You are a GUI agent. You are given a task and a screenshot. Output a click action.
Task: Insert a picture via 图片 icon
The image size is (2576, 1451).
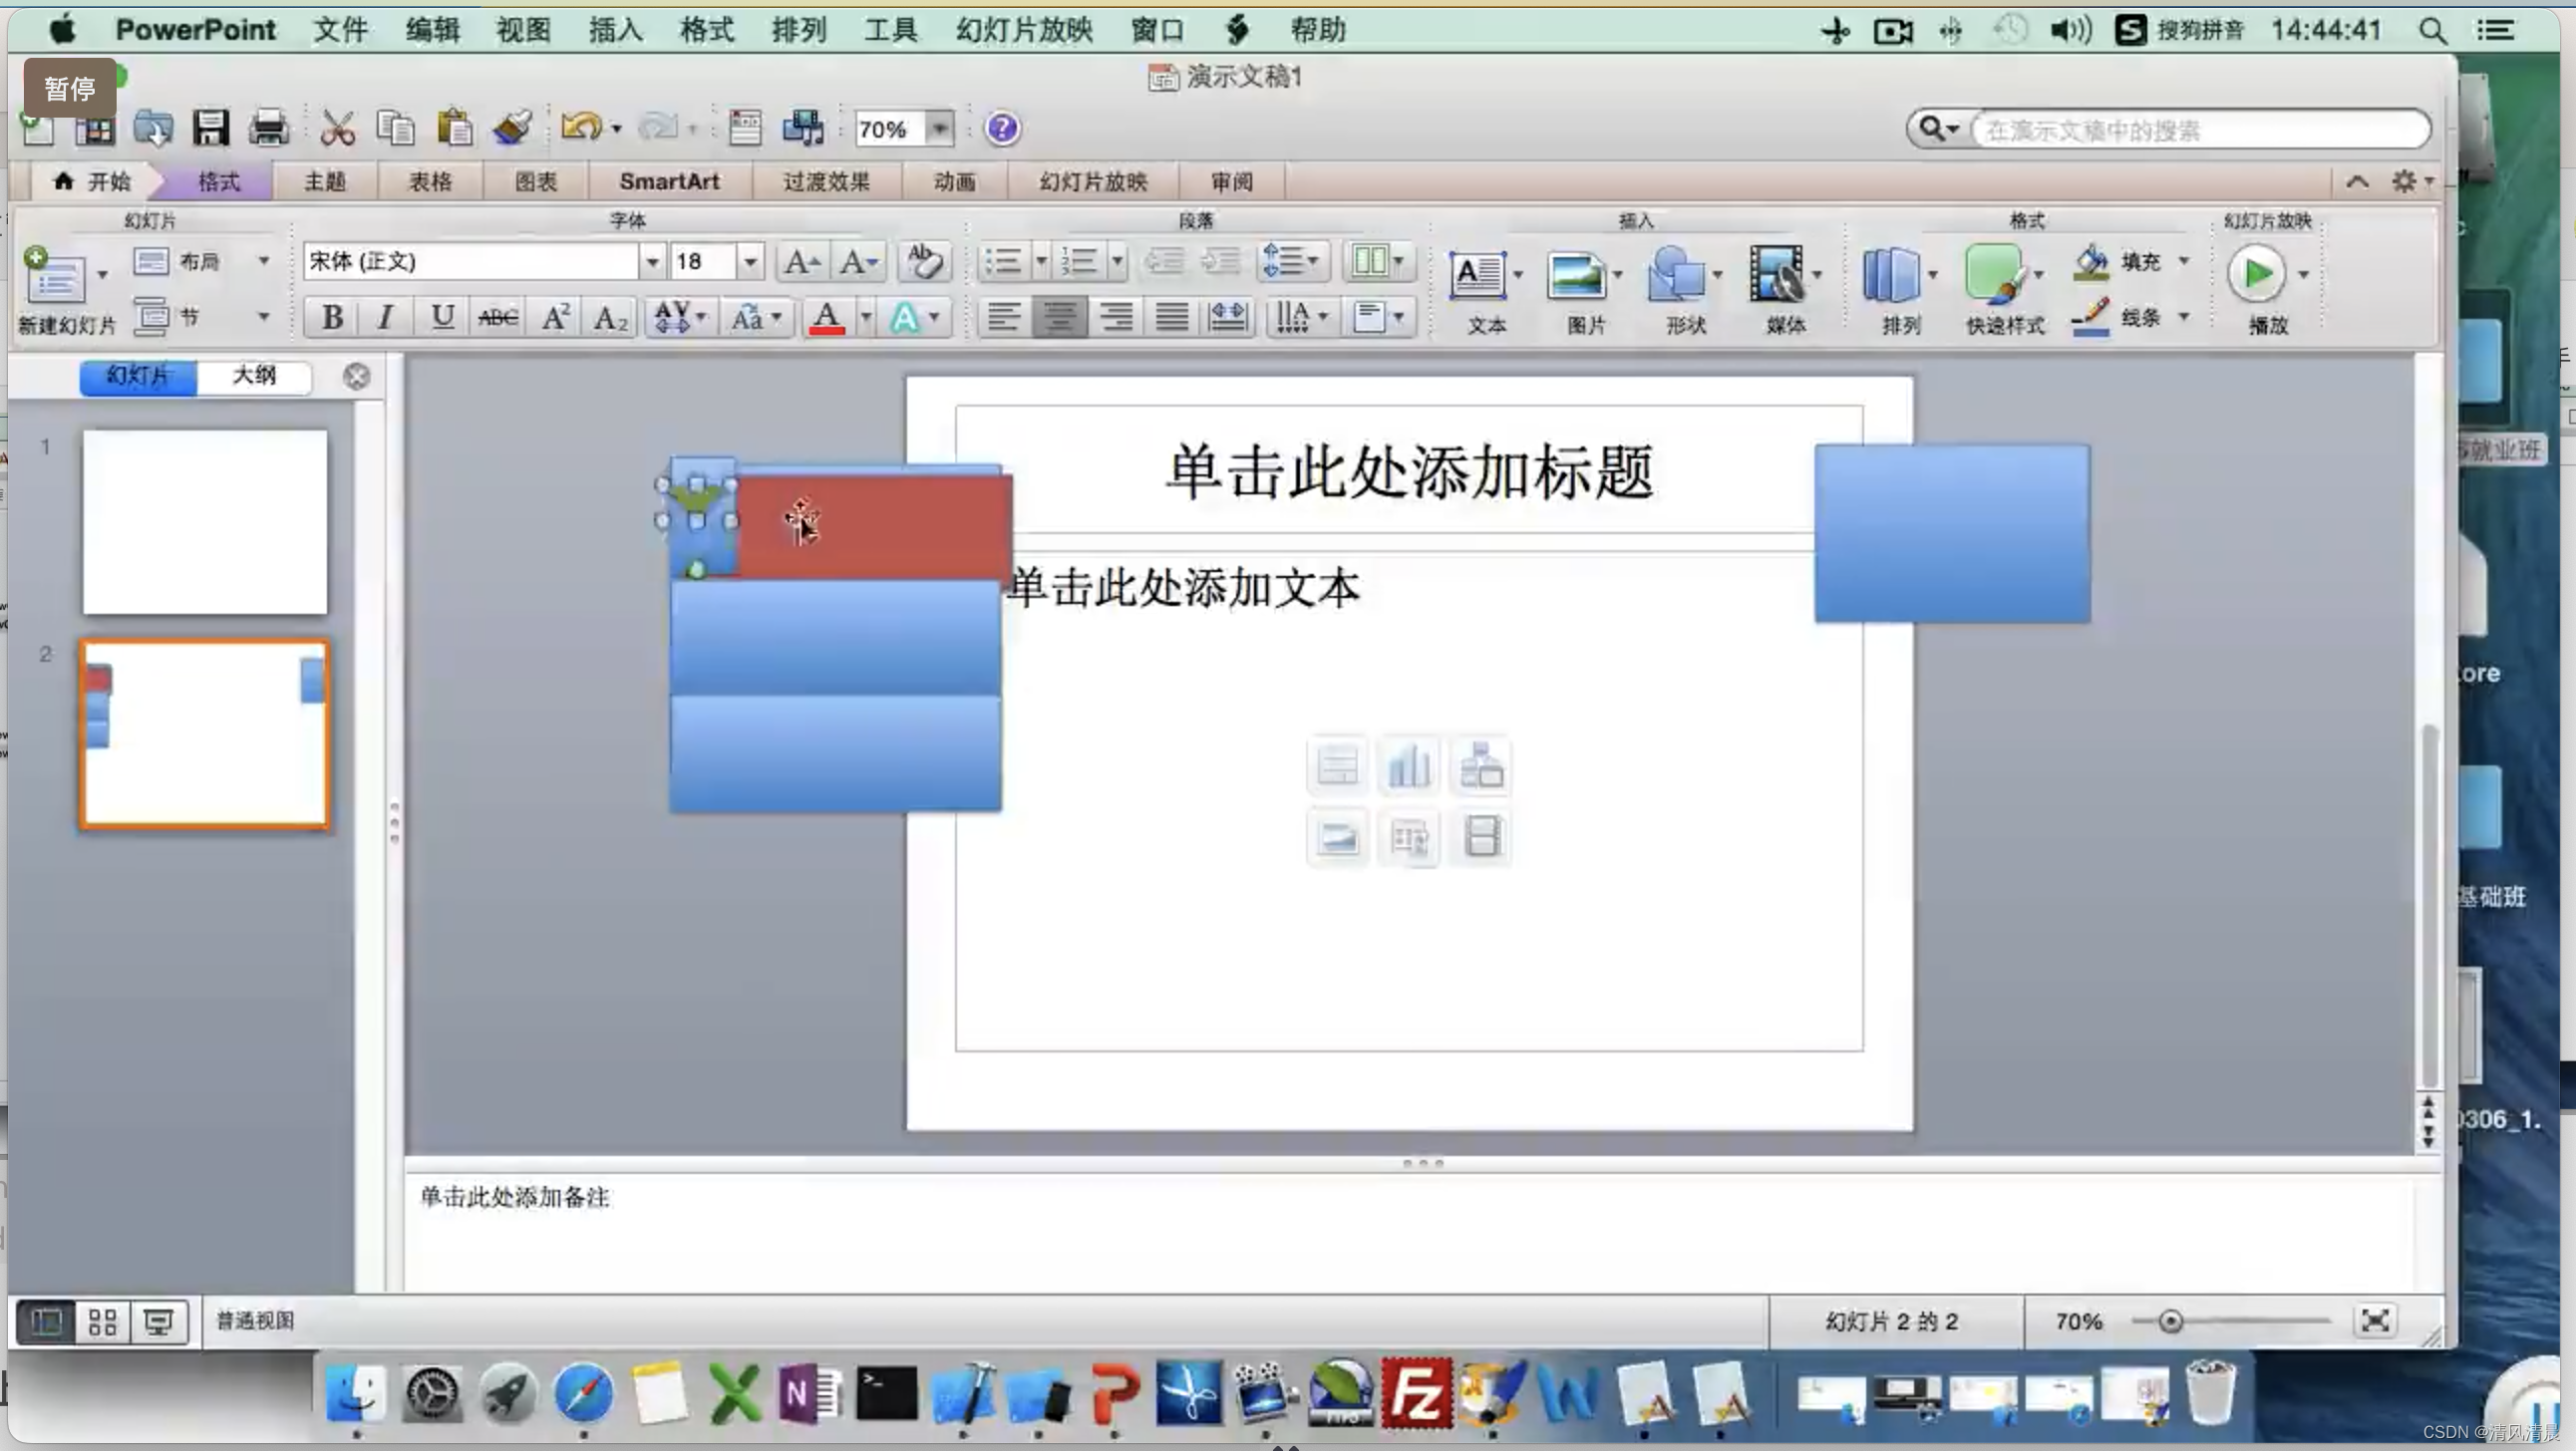tap(1576, 275)
